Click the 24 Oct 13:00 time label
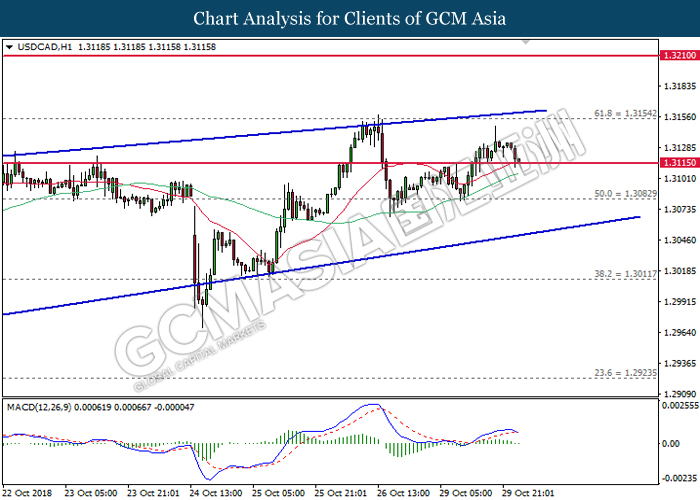The height and width of the screenshot is (500, 700). click(216, 493)
